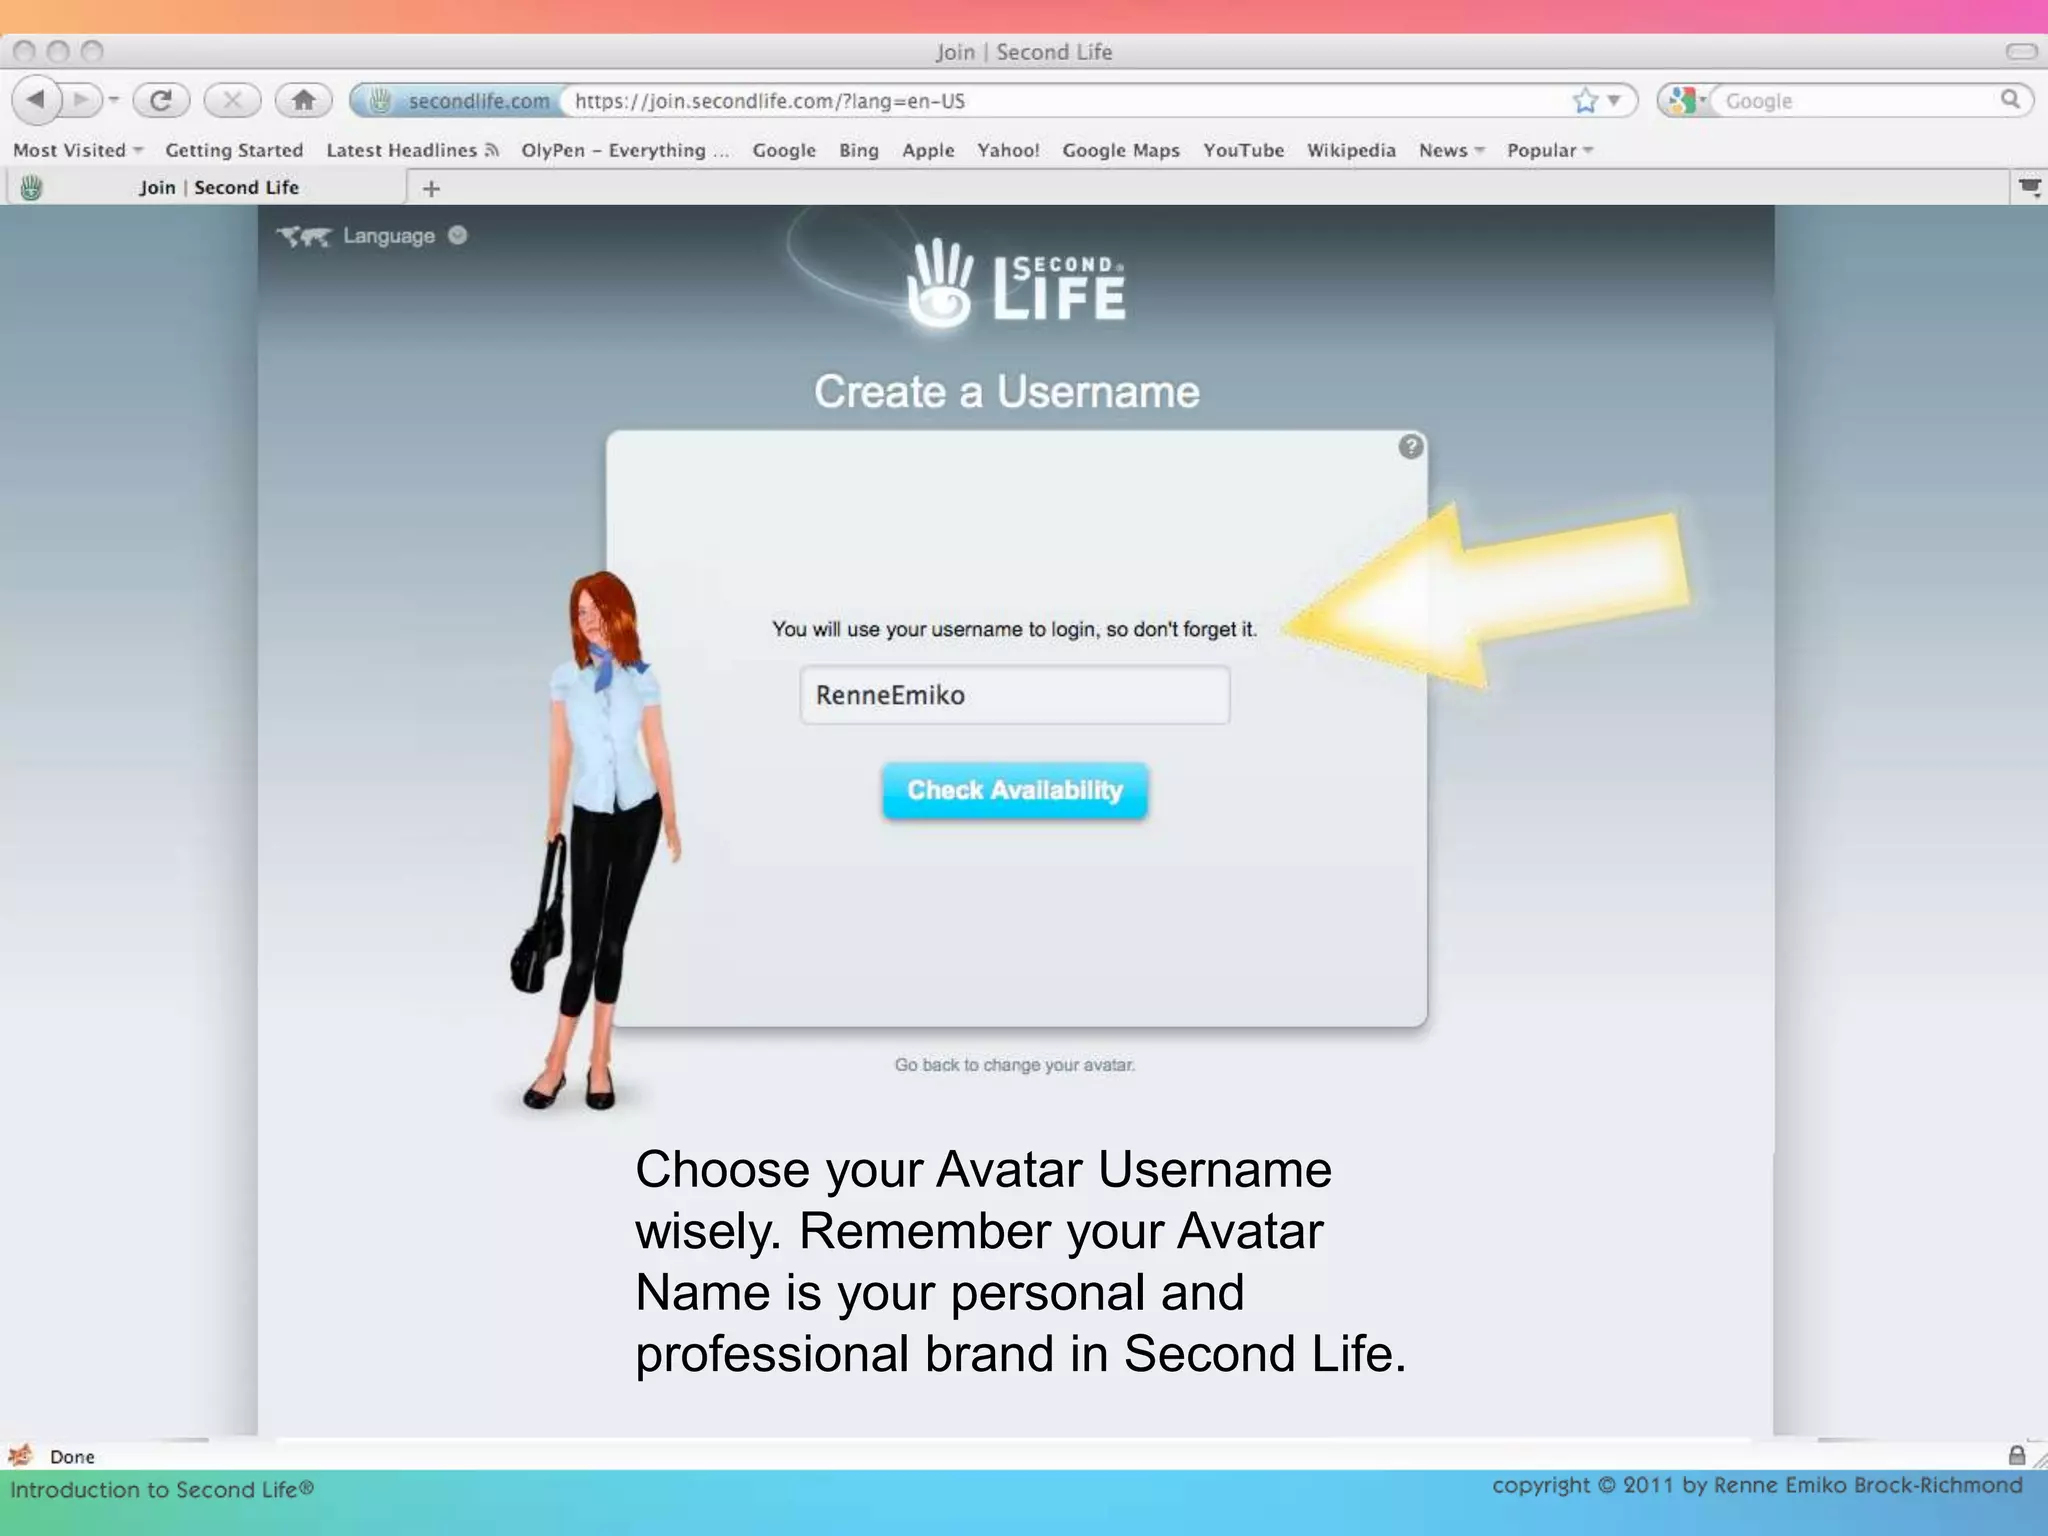Click the secondlife.com site identity badge

point(457,101)
